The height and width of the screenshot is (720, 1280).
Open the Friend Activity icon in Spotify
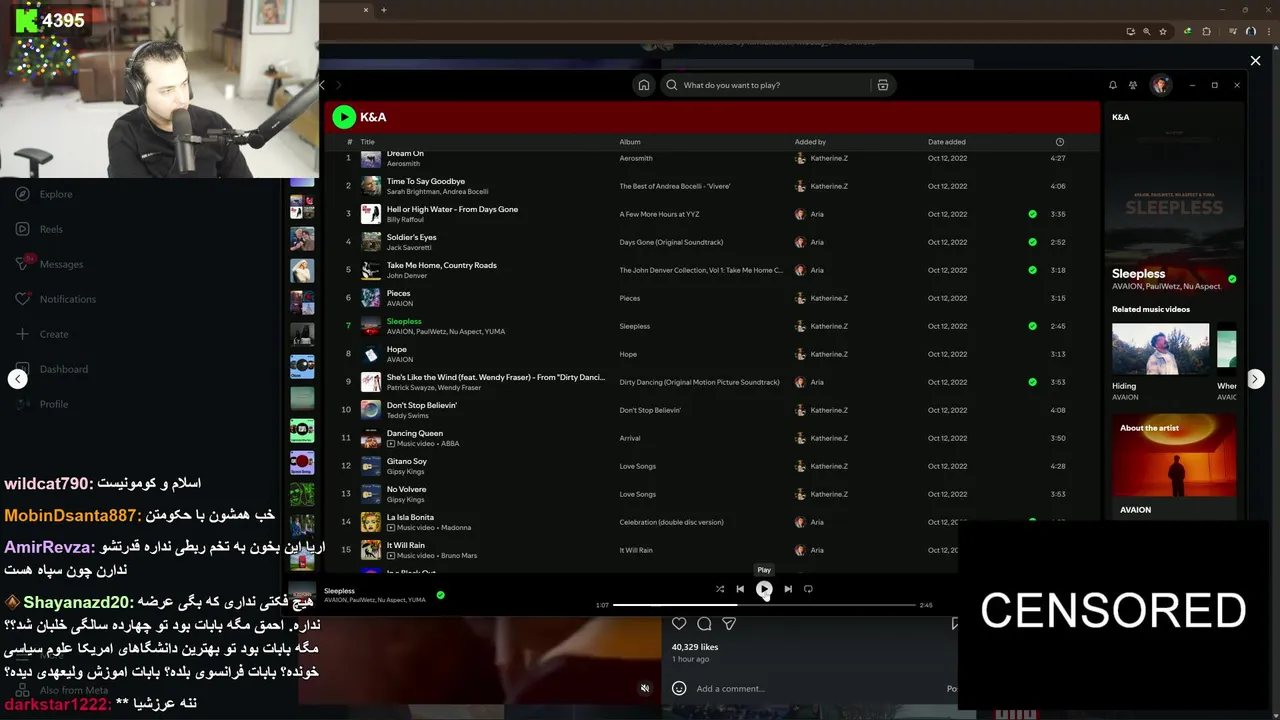tap(1133, 85)
